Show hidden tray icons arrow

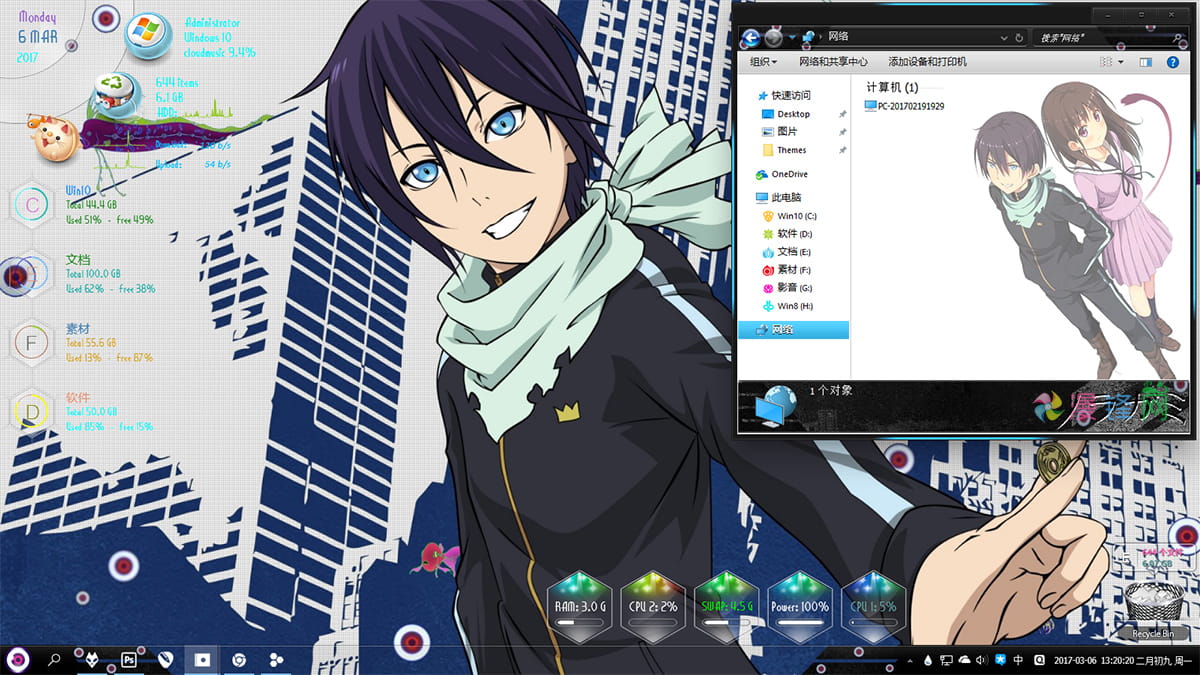pos(912,660)
